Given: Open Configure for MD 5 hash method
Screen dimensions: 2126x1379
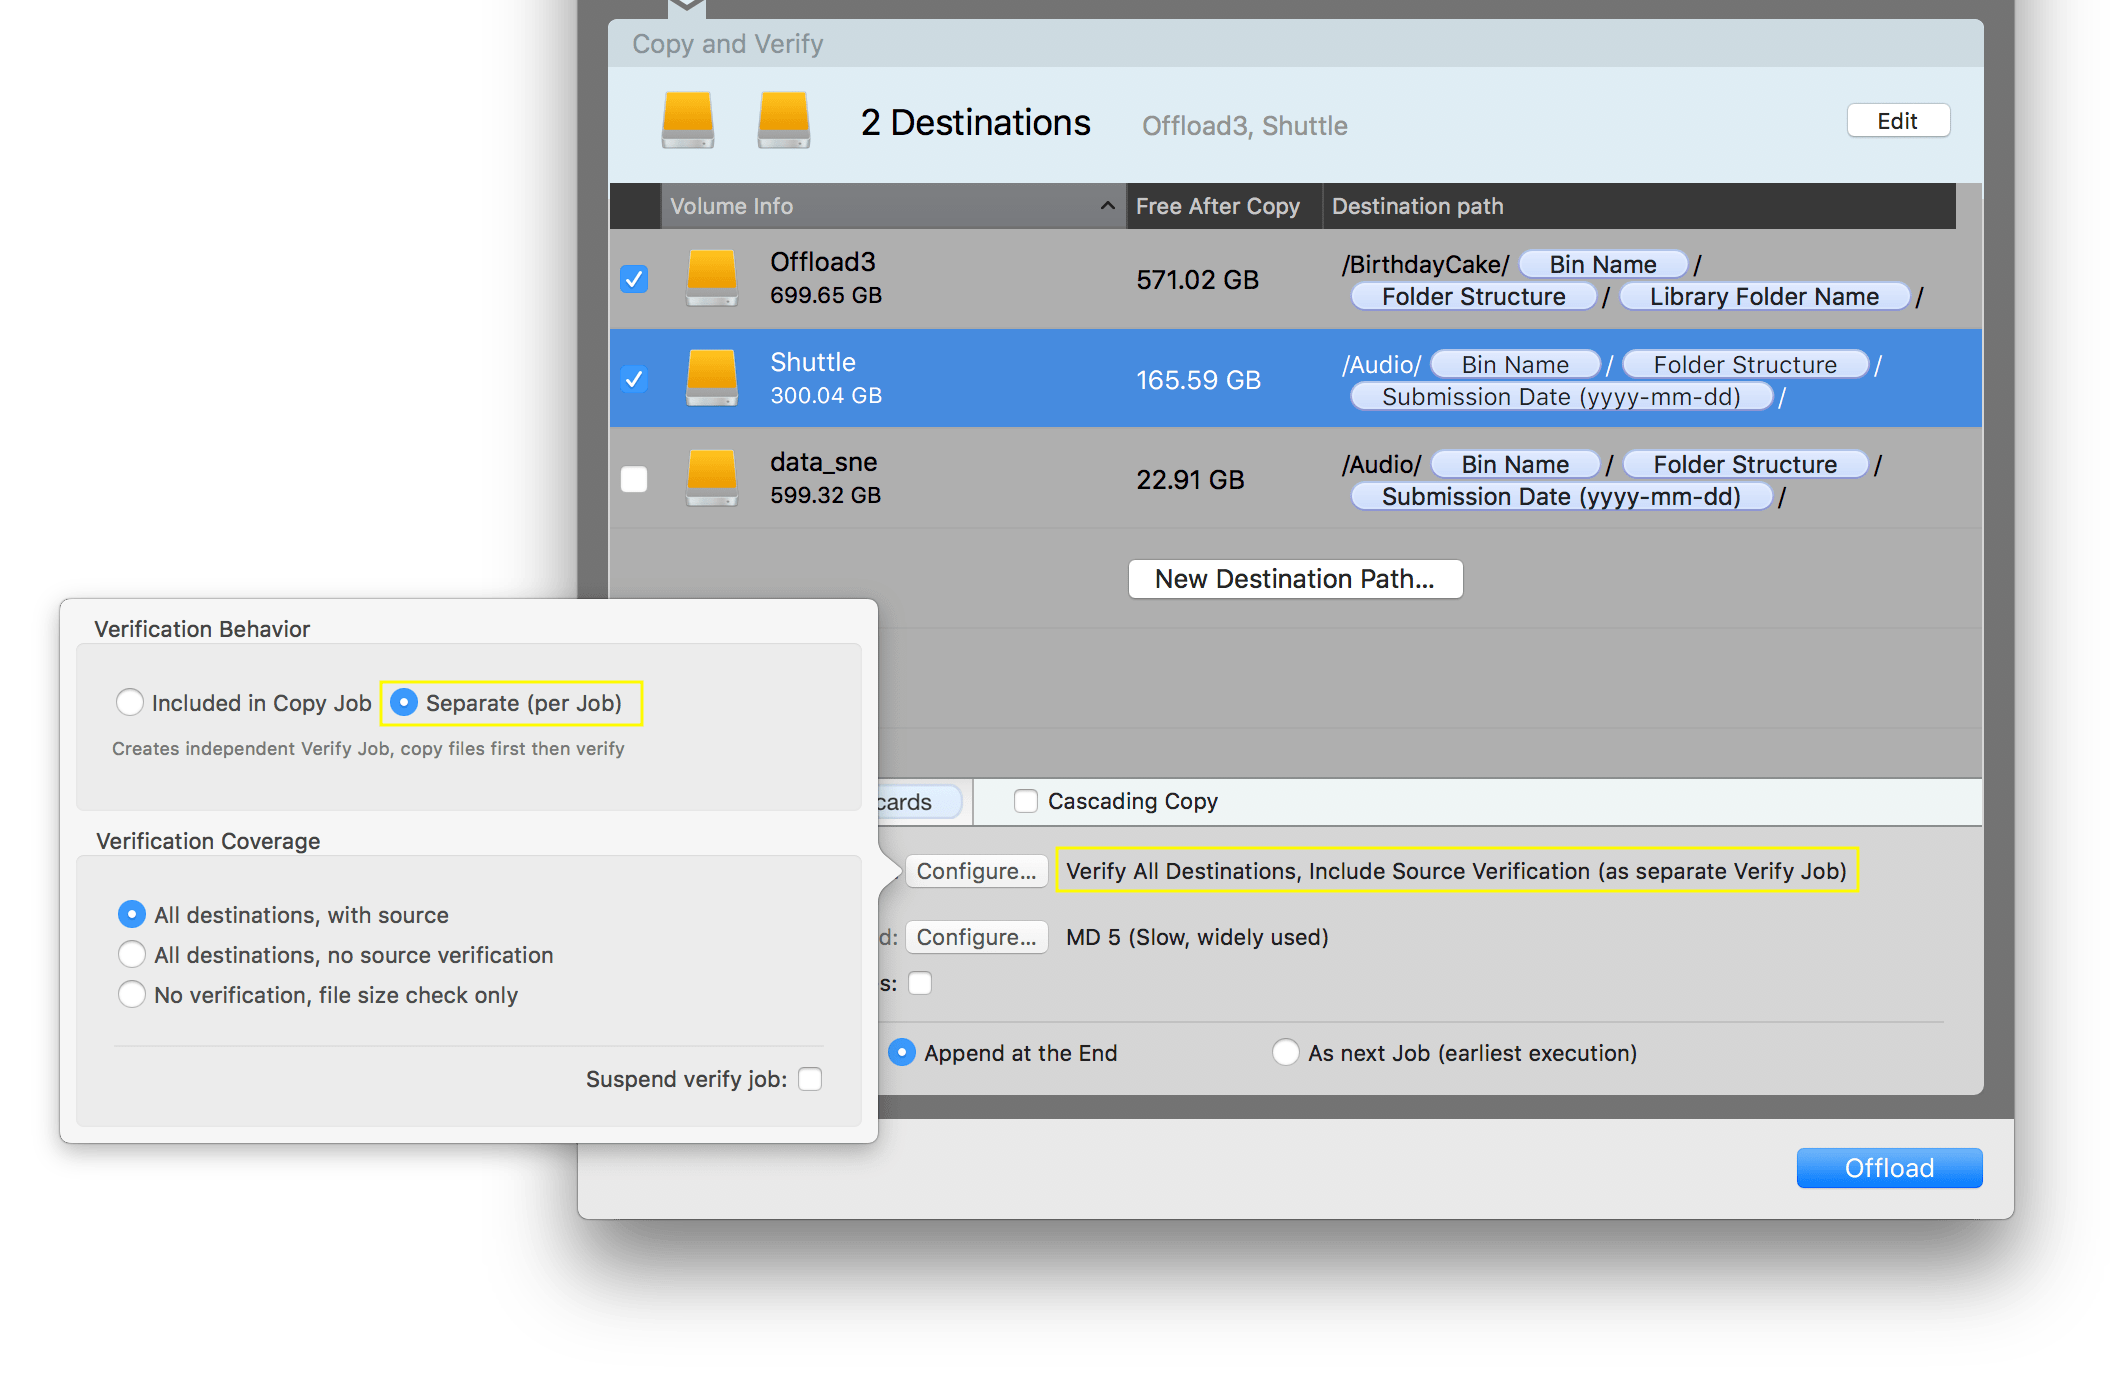Looking at the screenshot, I should [x=976, y=937].
